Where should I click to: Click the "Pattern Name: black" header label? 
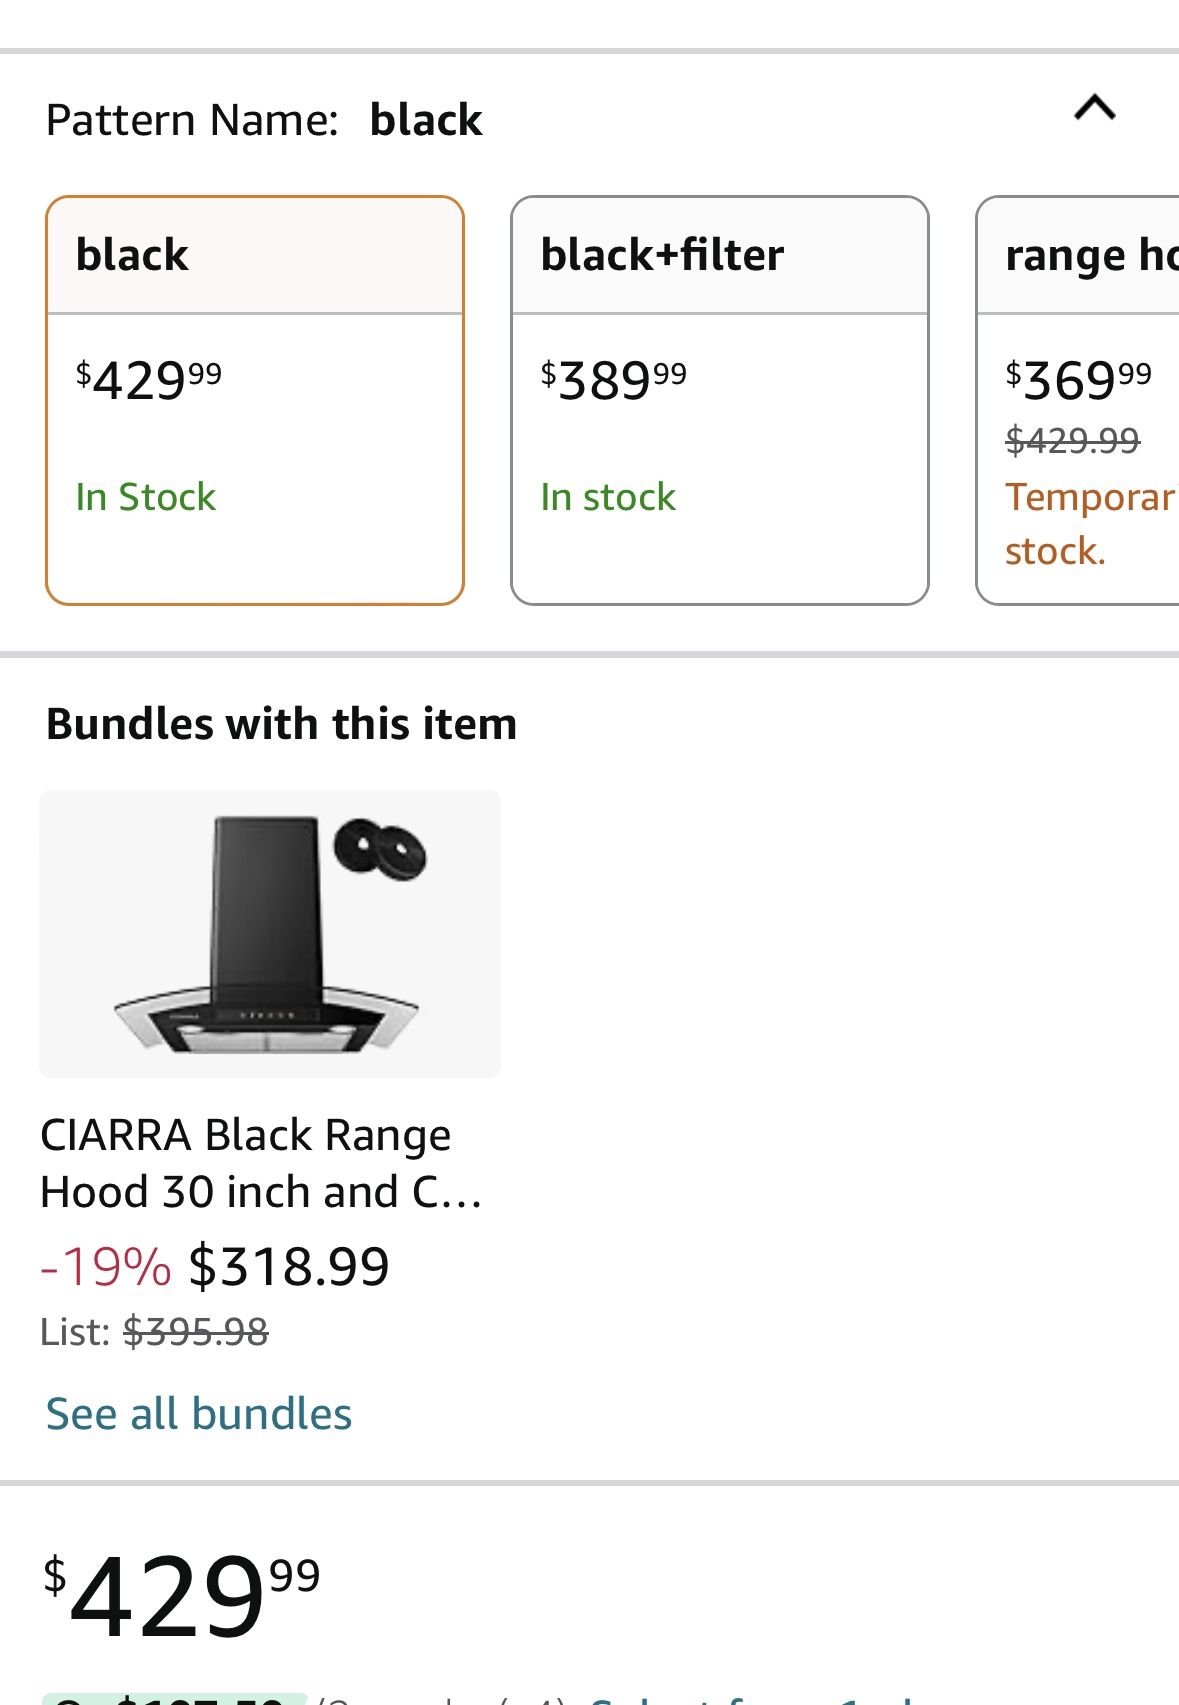(x=264, y=120)
